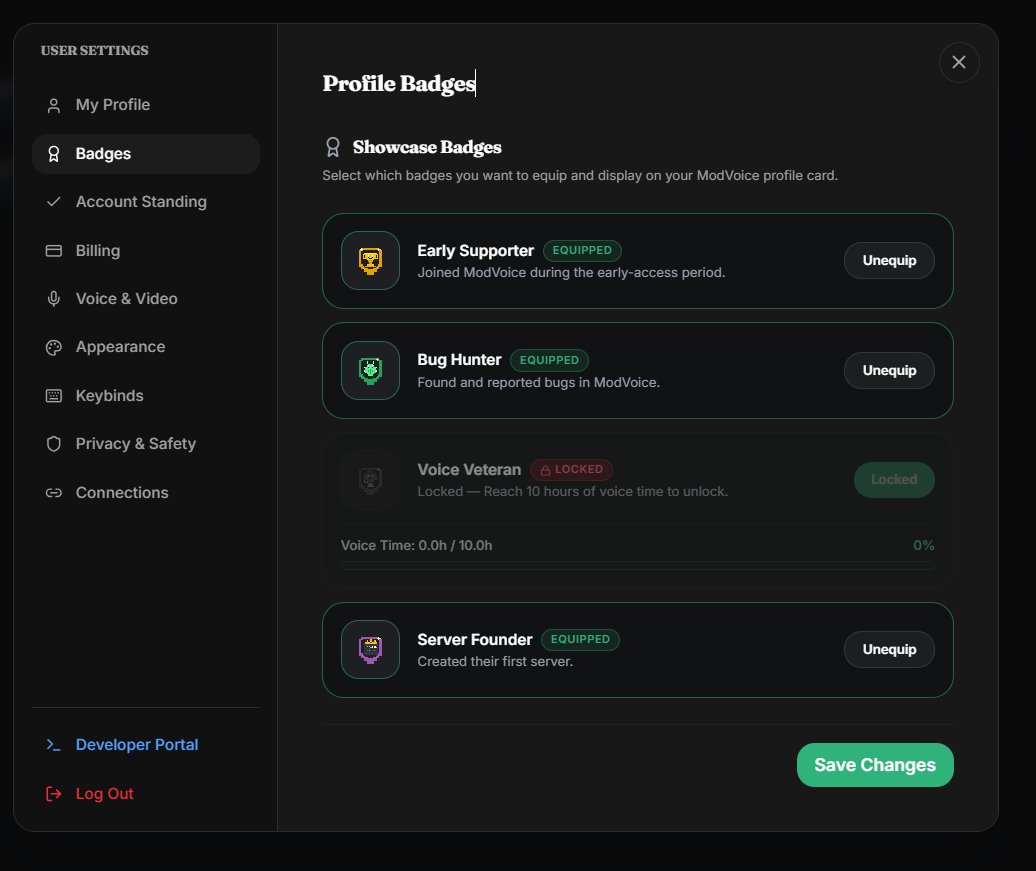Viewport: 1036px width, 871px height.
Task: Click the EQUIPPED tag on Server Founder
Action: (580, 640)
